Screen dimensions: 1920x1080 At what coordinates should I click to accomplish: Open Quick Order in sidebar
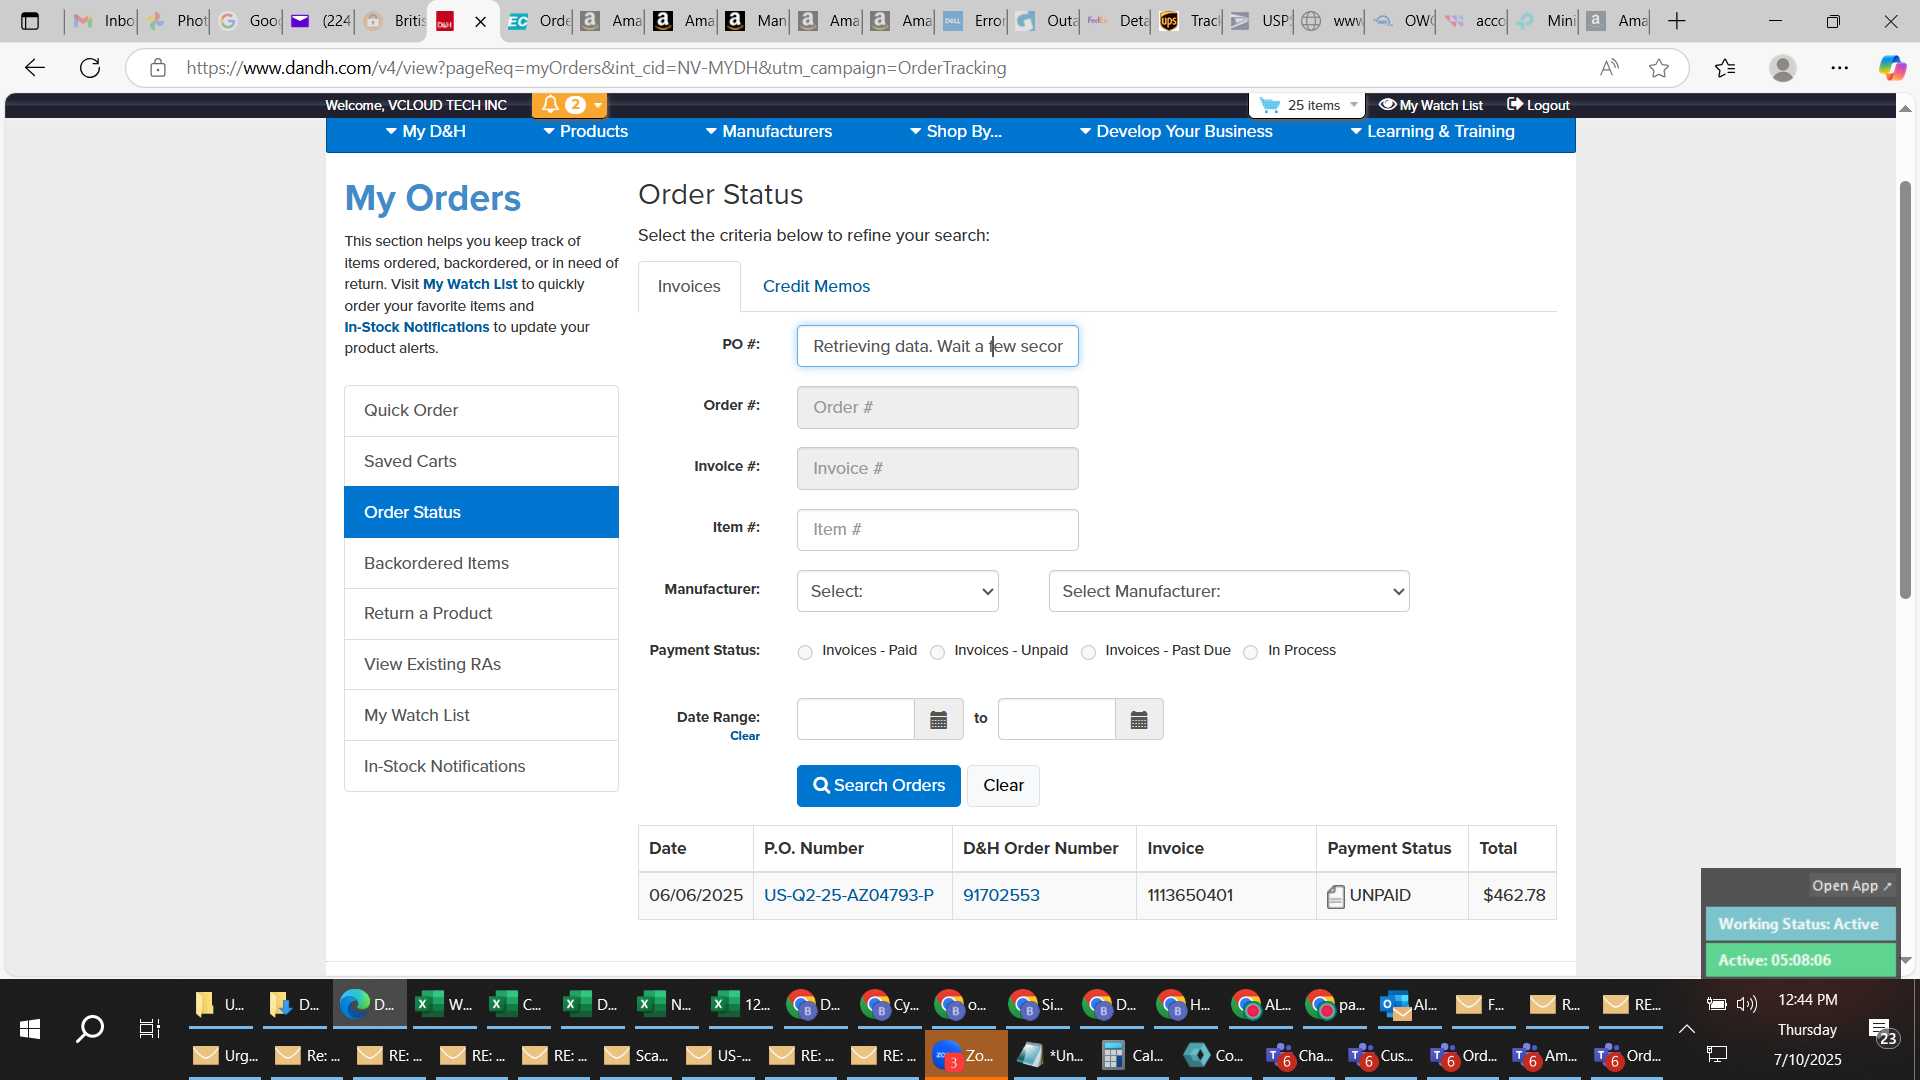coord(481,410)
